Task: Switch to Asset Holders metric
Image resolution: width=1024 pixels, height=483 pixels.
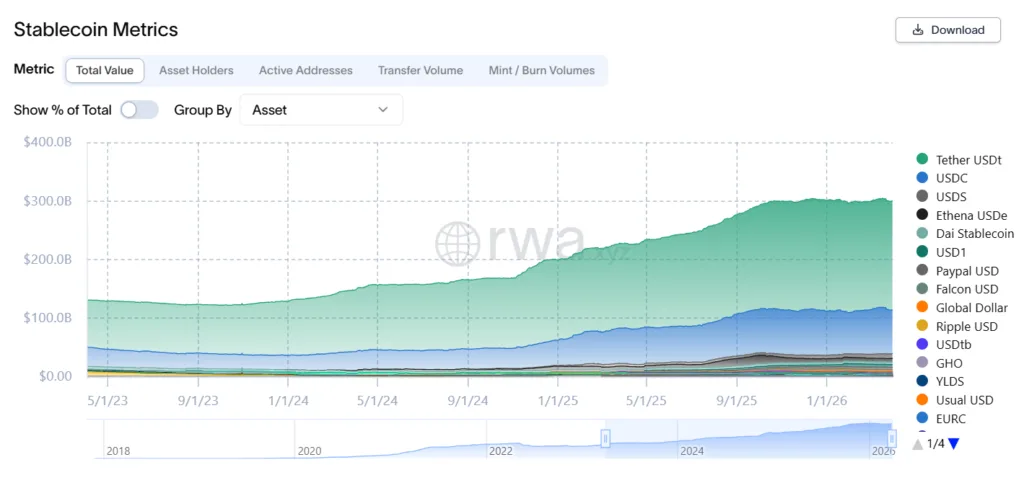Action: click(196, 70)
